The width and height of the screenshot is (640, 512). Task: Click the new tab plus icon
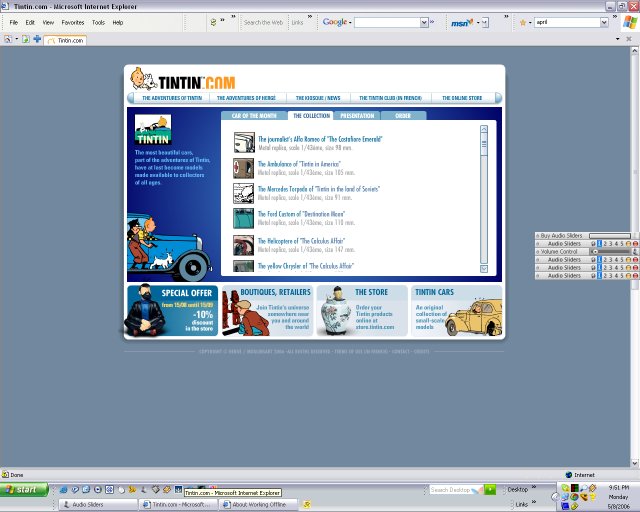[x=37, y=39]
